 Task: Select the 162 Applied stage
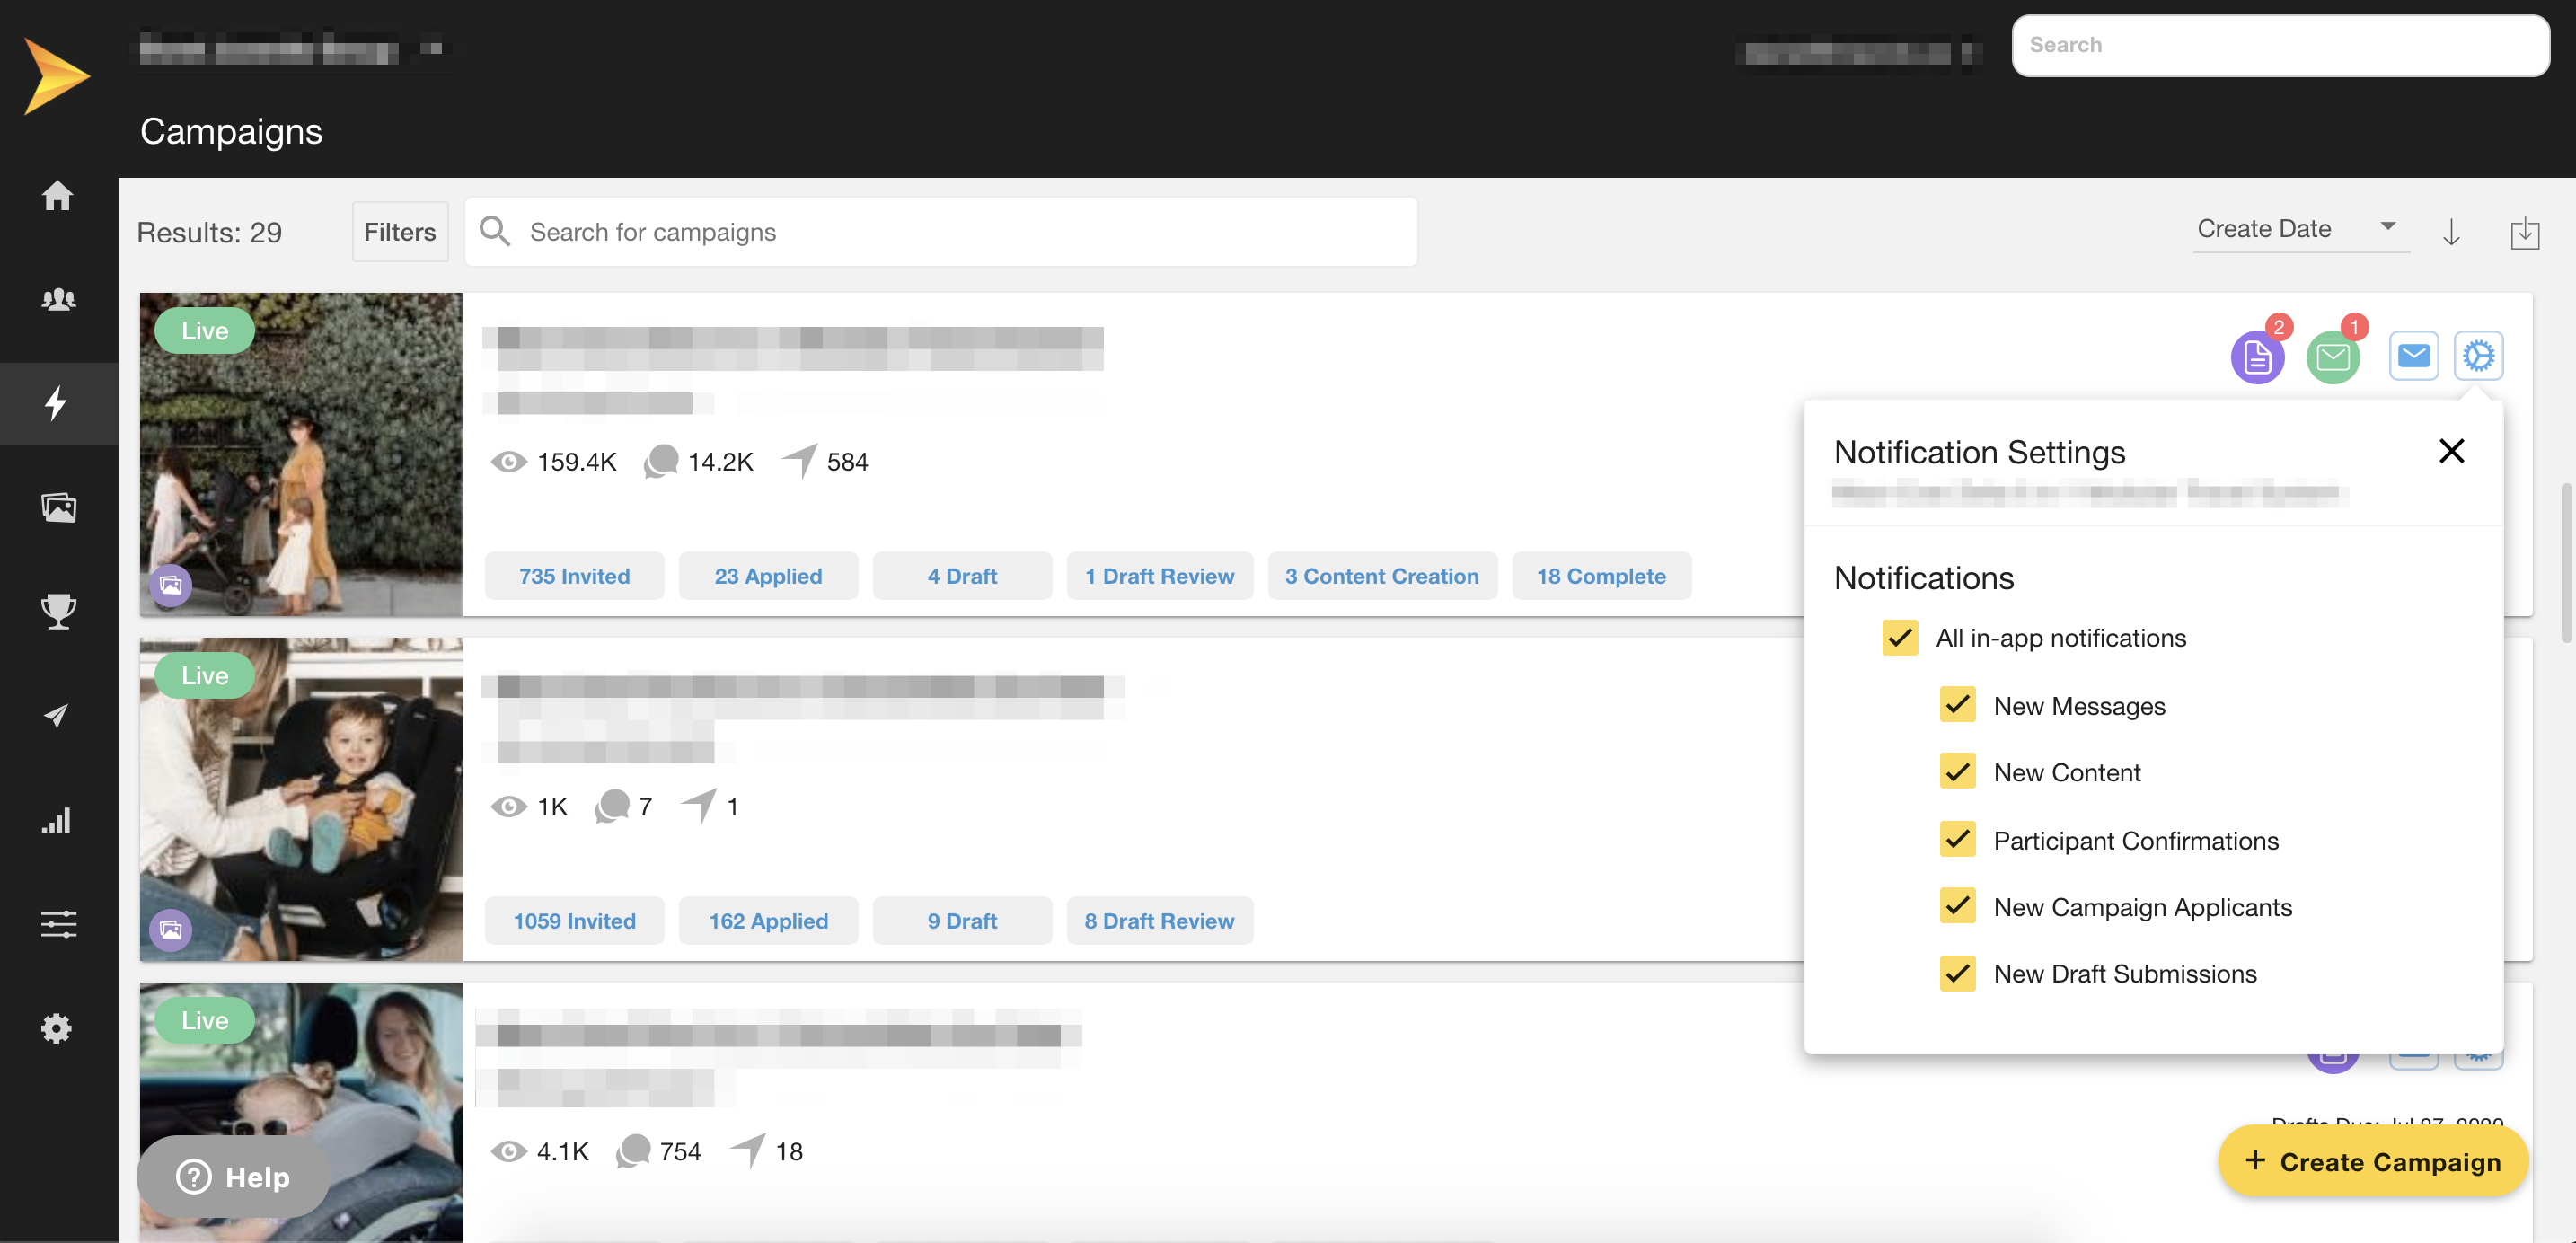768,921
